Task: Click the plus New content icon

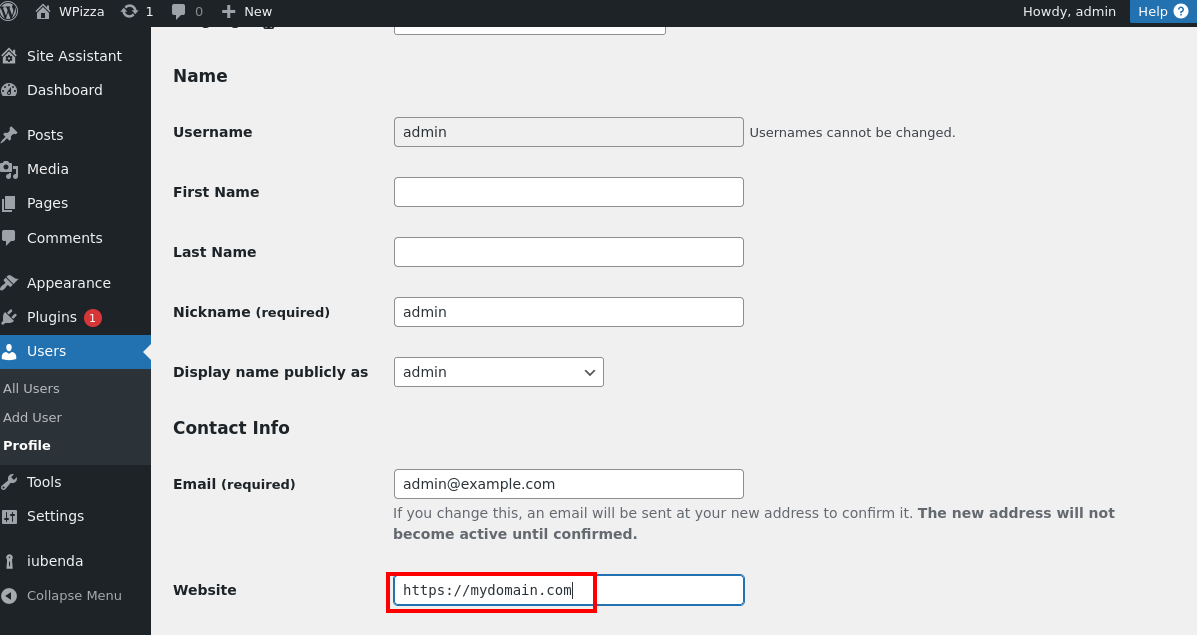Action: click(229, 11)
